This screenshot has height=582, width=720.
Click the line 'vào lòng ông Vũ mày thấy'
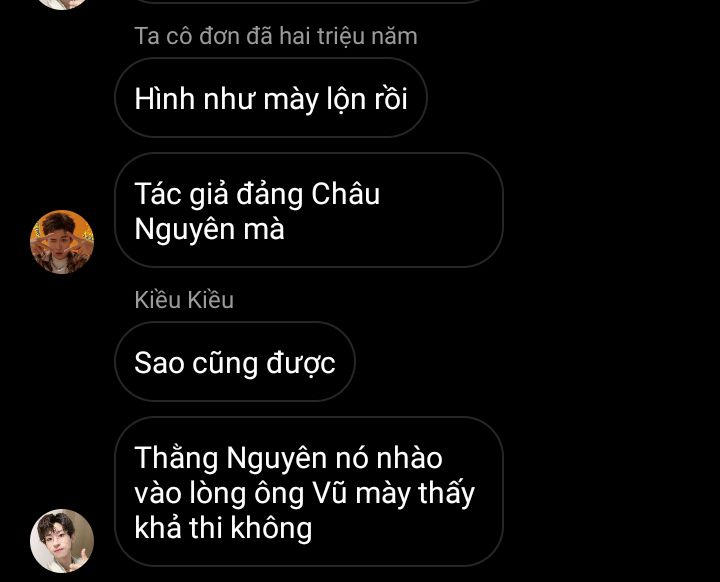coord(304,494)
